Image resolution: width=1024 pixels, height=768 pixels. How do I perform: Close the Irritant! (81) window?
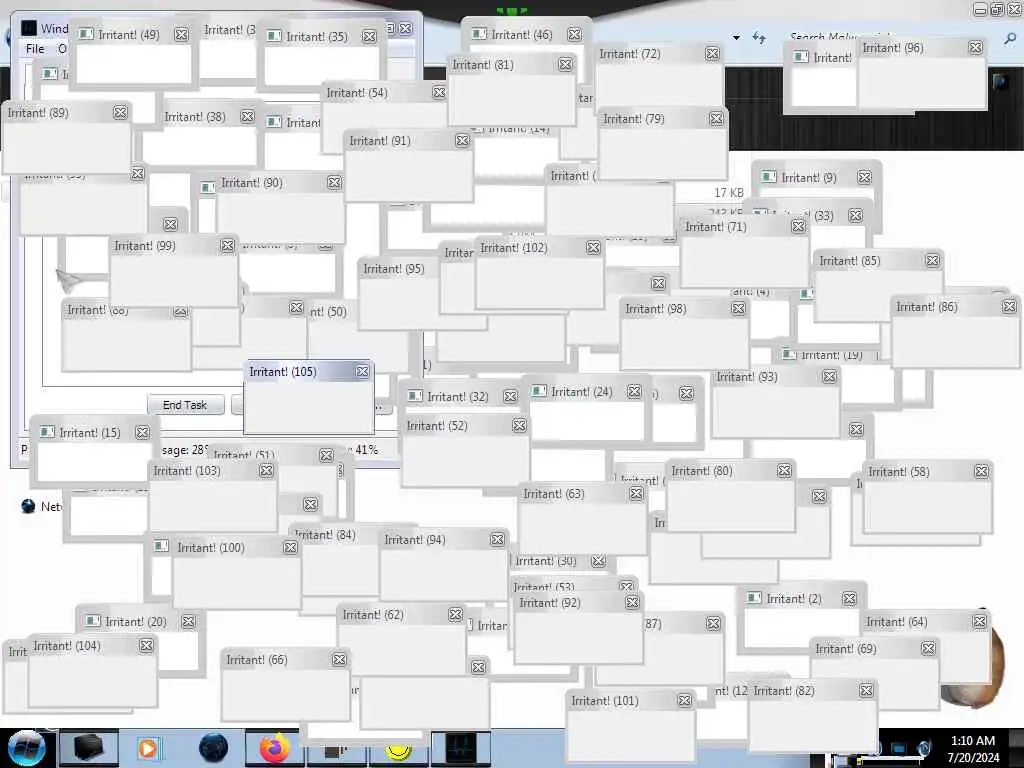click(566, 64)
